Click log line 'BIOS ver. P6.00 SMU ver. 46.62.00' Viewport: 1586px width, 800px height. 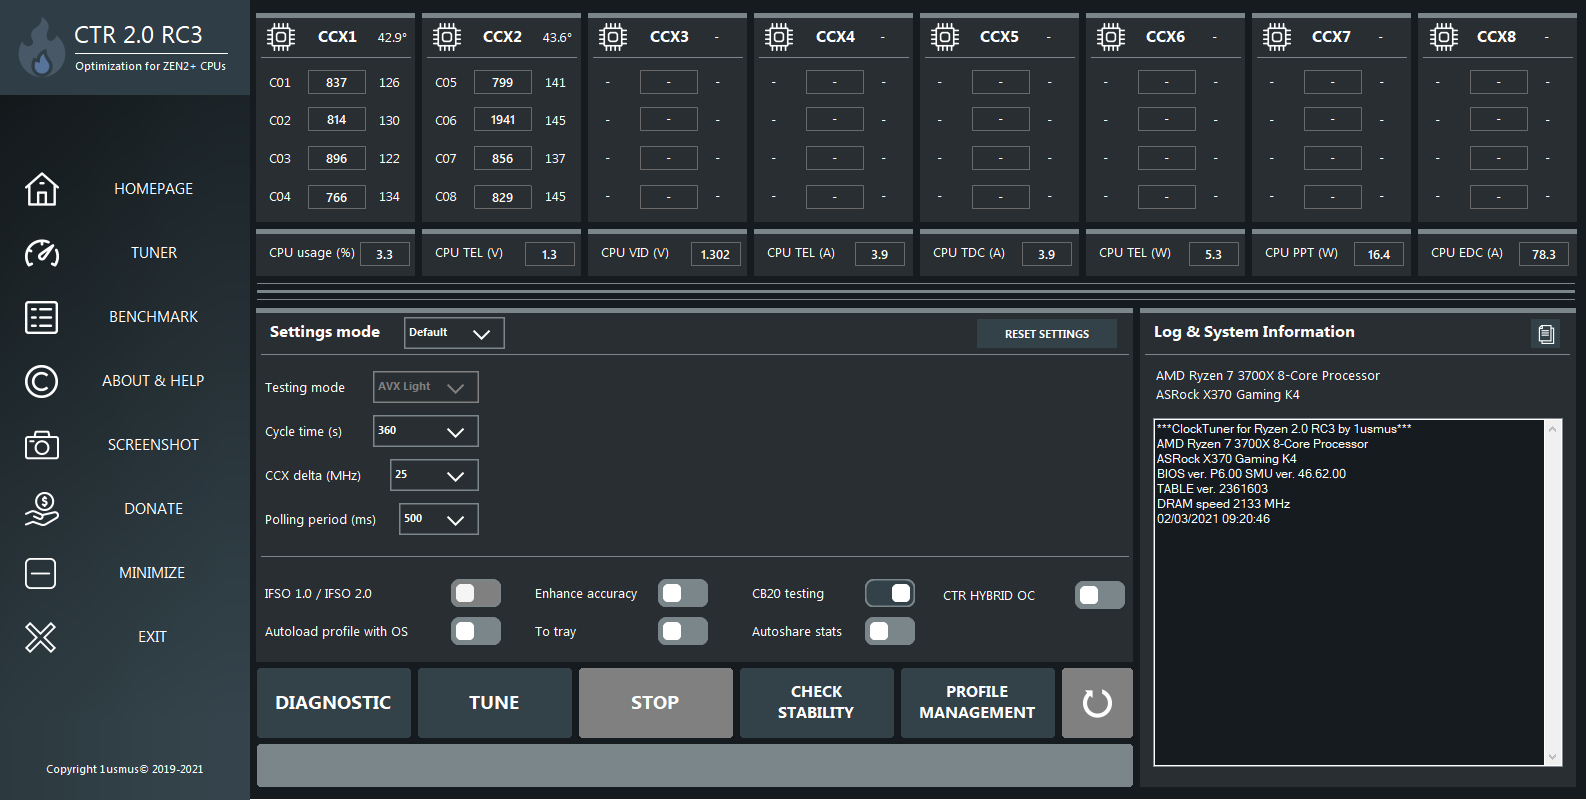pyautogui.click(x=1251, y=474)
